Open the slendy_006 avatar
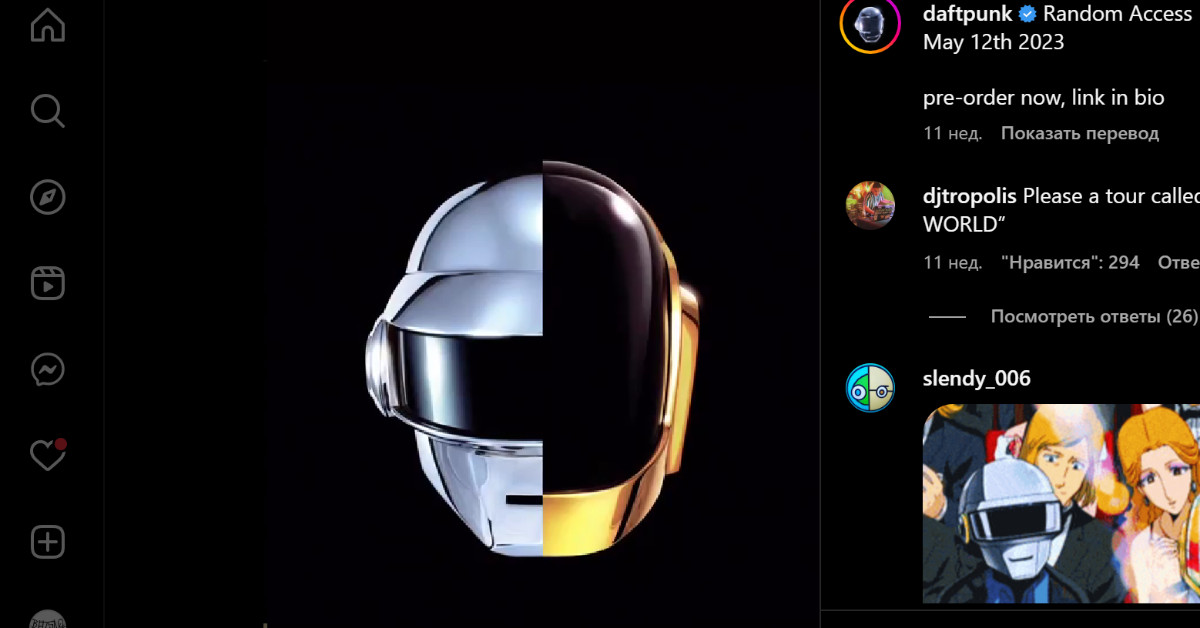Viewport: 1200px width, 628px height. click(x=870, y=388)
